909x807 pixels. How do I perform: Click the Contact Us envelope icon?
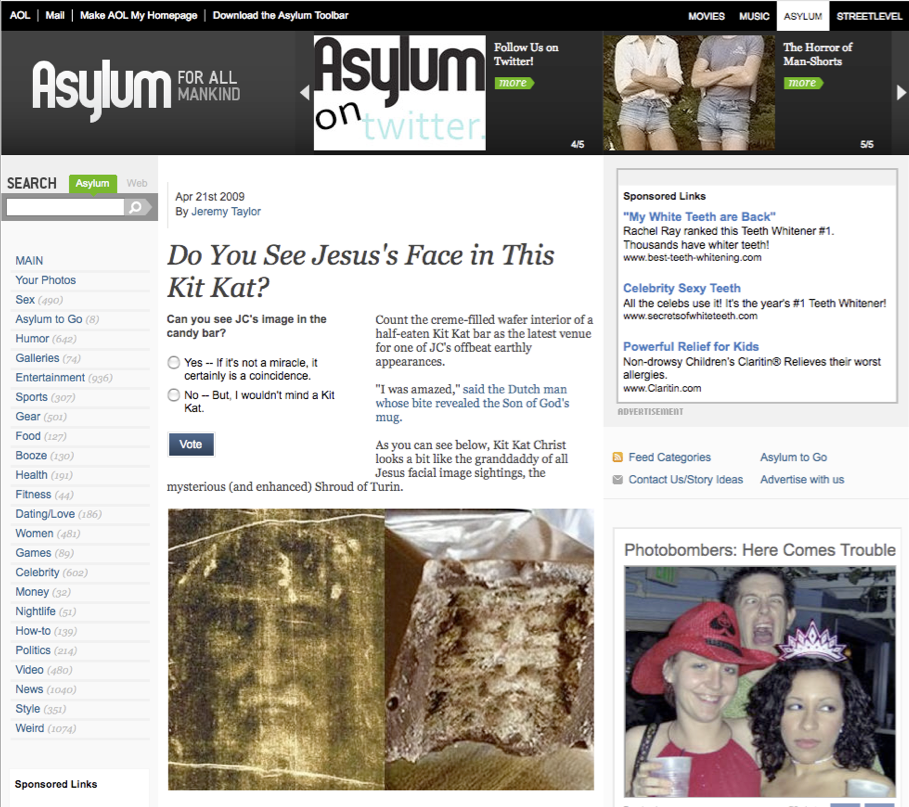click(x=617, y=479)
